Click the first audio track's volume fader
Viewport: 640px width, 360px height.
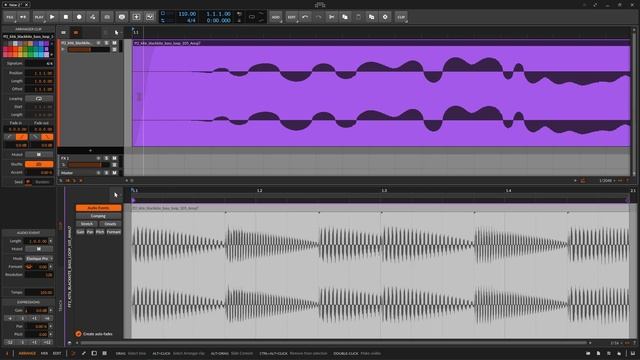click(x=89, y=49)
